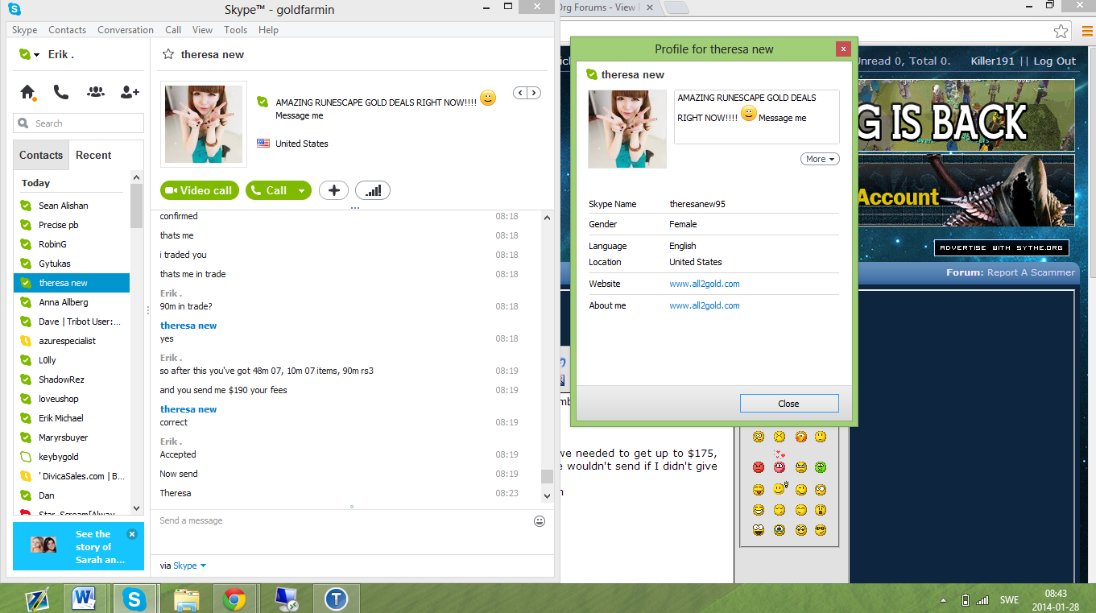Open the Tools menu
1096x613 pixels.
coord(235,30)
